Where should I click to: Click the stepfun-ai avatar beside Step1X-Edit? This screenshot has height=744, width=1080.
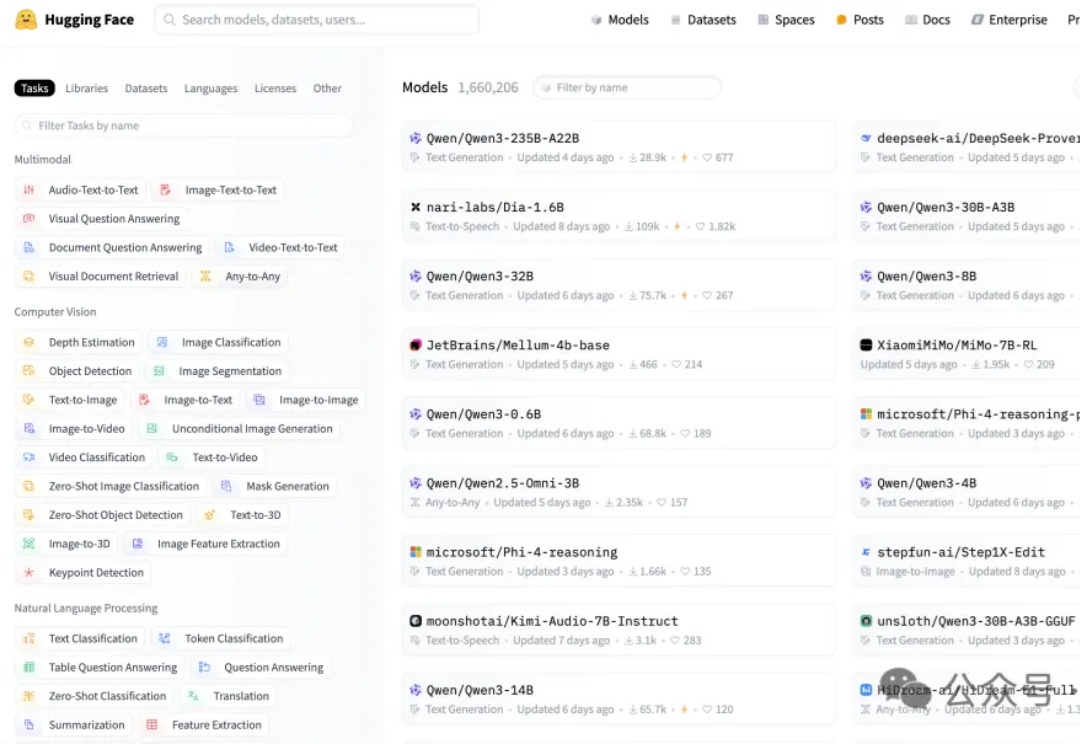(866, 552)
